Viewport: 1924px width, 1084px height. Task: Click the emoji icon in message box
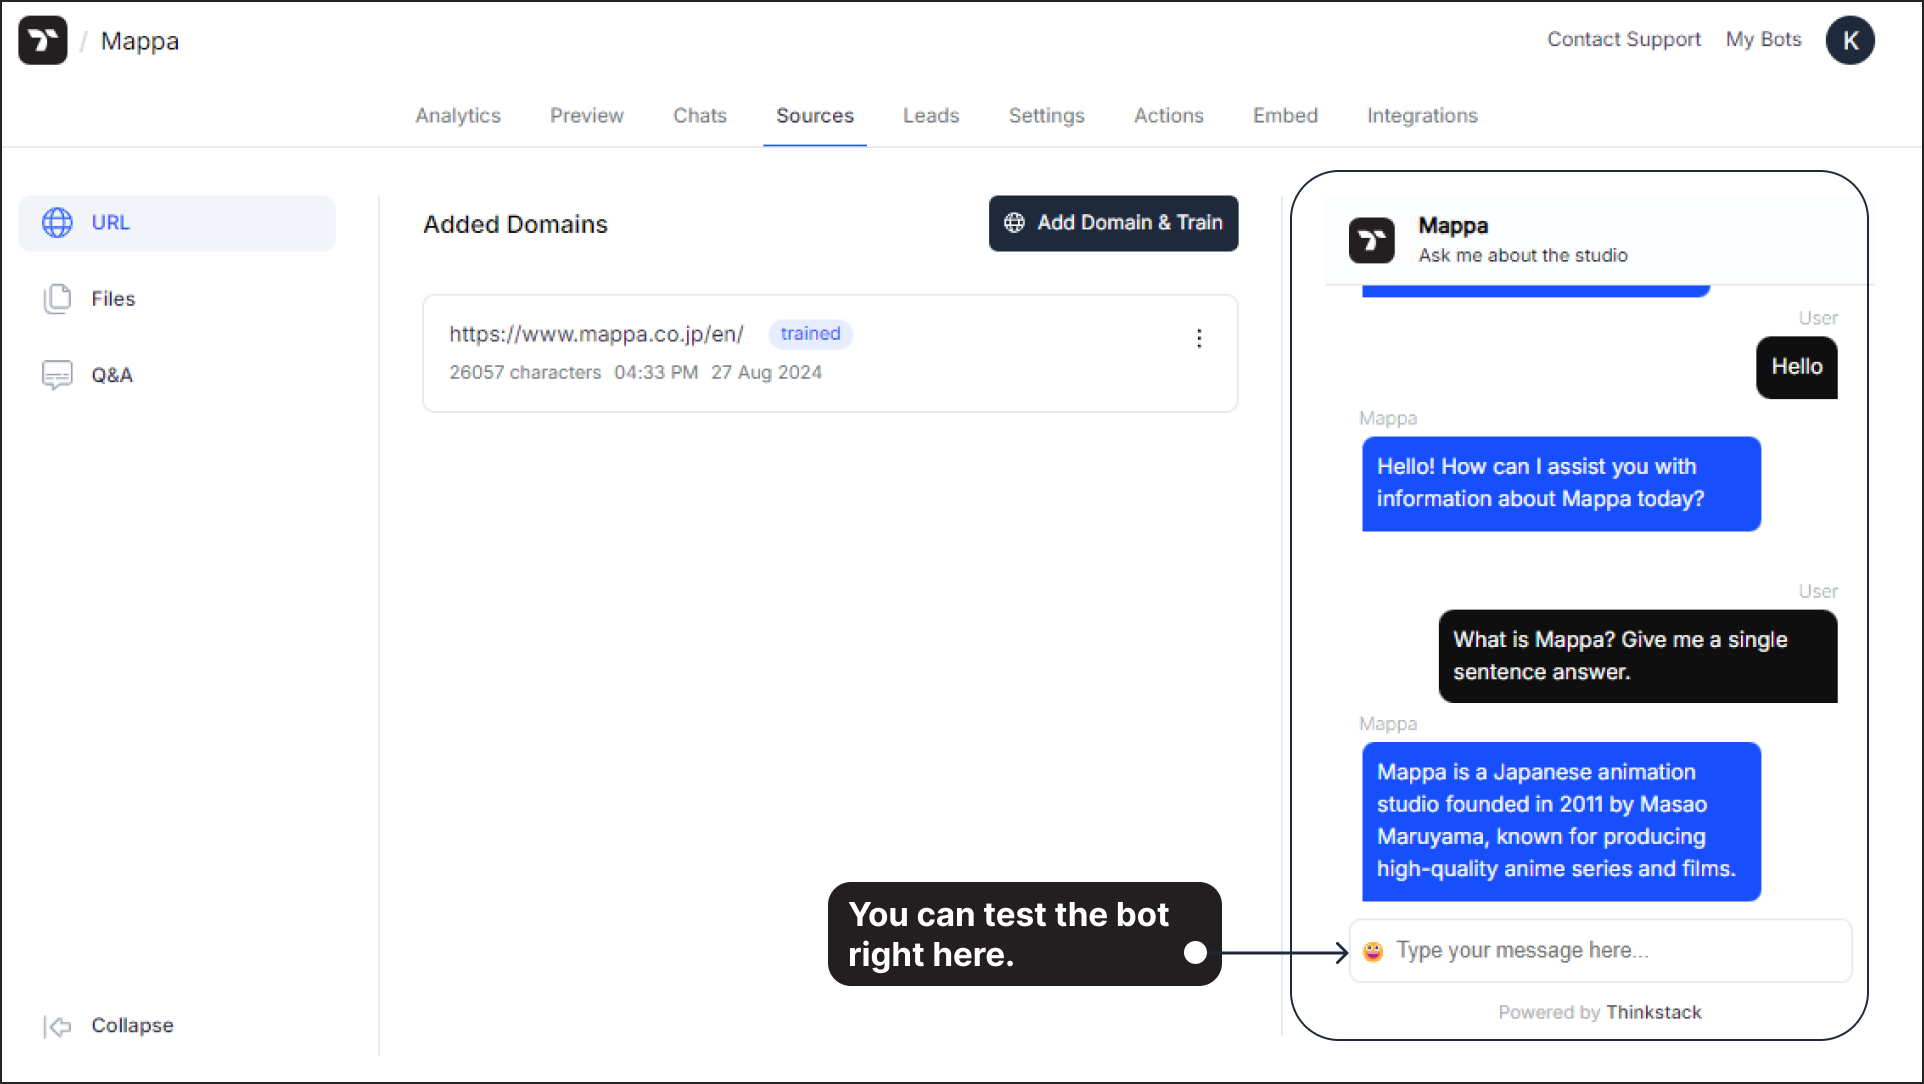click(x=1374, y=951)
